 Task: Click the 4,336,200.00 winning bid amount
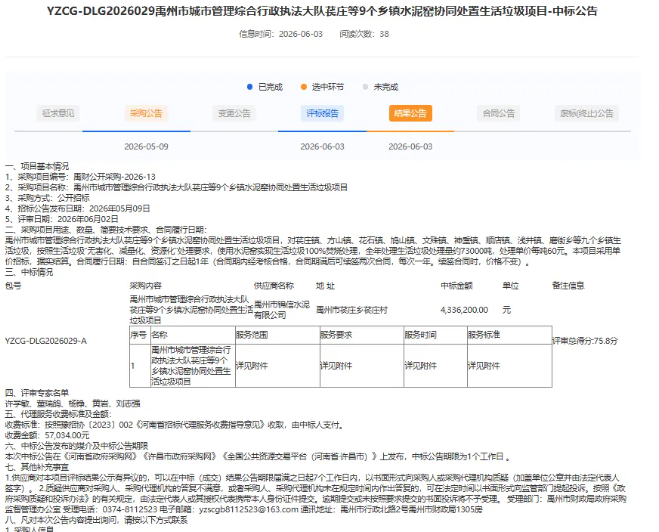point(464,310)
